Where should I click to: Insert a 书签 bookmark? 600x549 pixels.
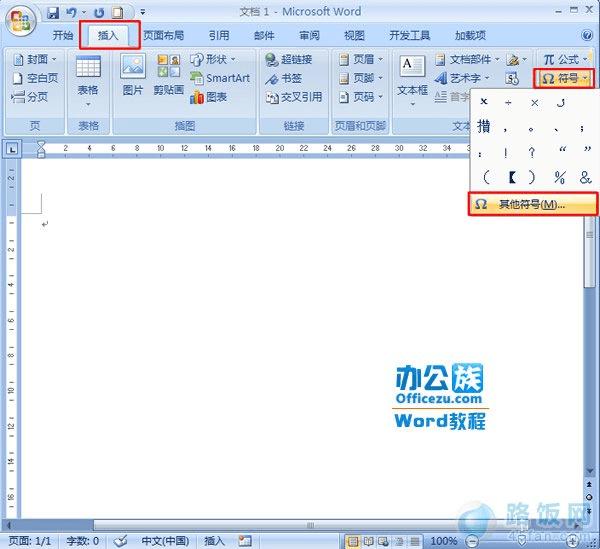pos(284,78)
